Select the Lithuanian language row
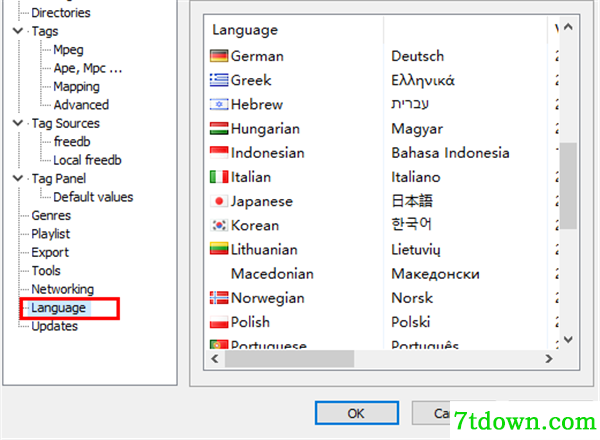 coord(383,249)
